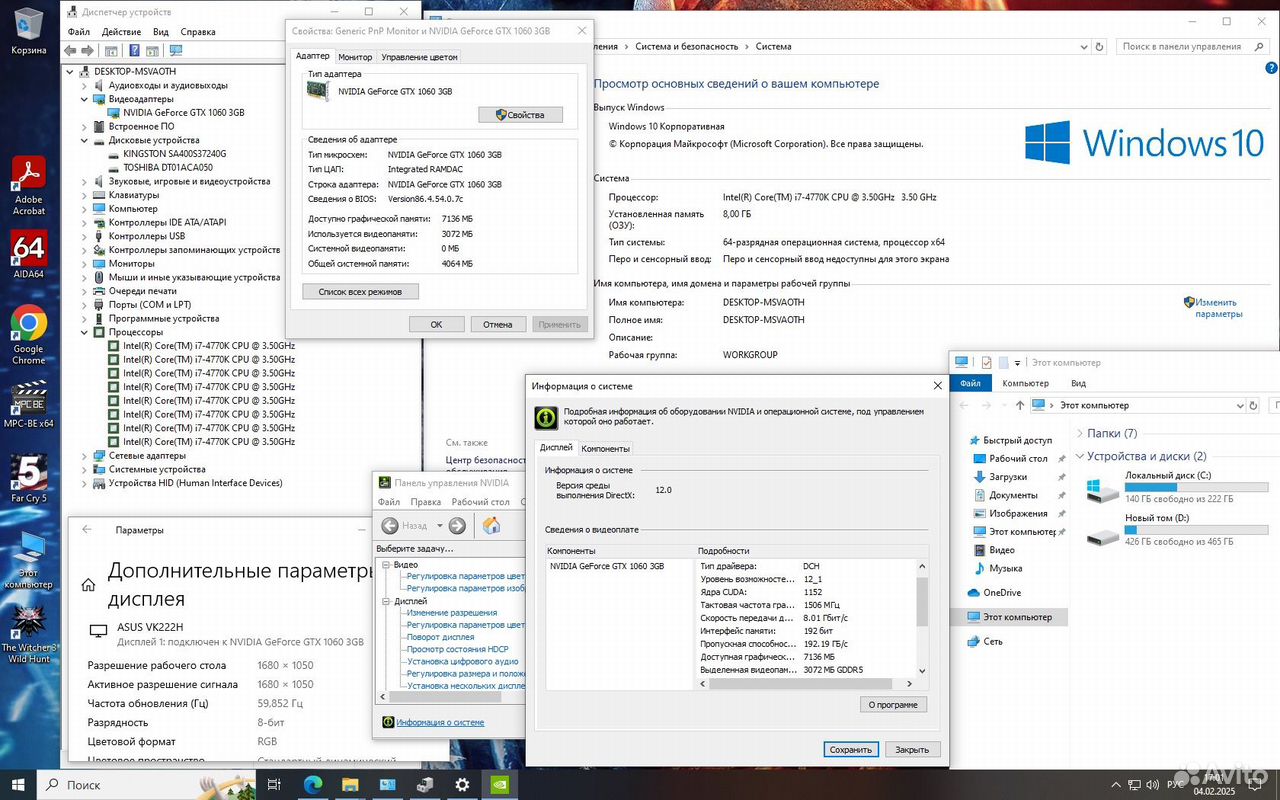Expand 'Контроллеры USB' node in Device Manager
Image resolution: width=1280 pixels, height=800 pixels.
pos(85,236)
